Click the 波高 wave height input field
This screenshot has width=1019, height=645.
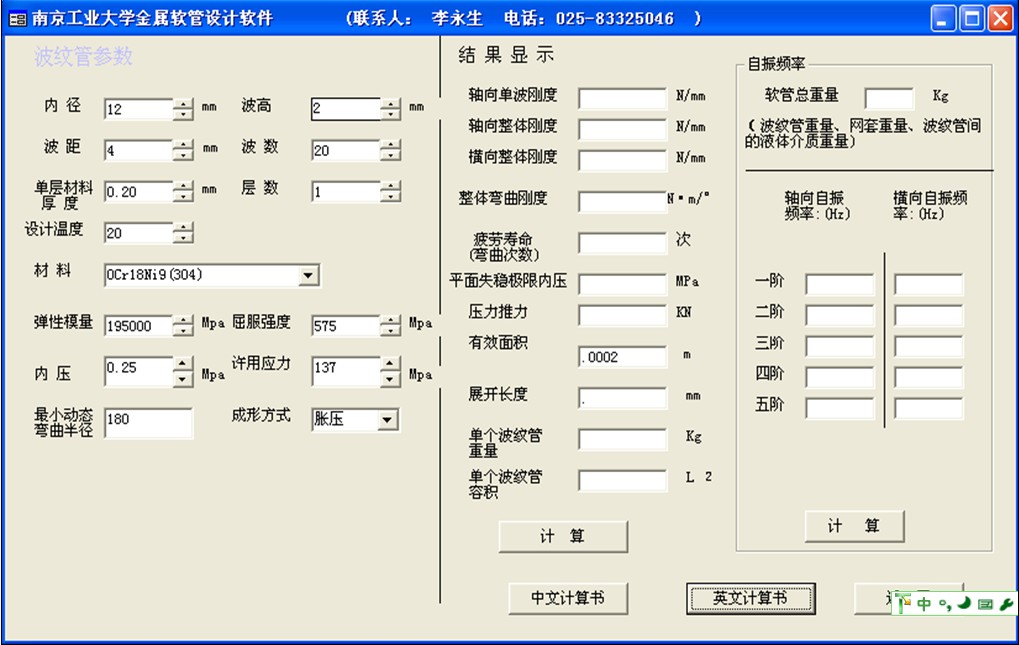(346, 109)
